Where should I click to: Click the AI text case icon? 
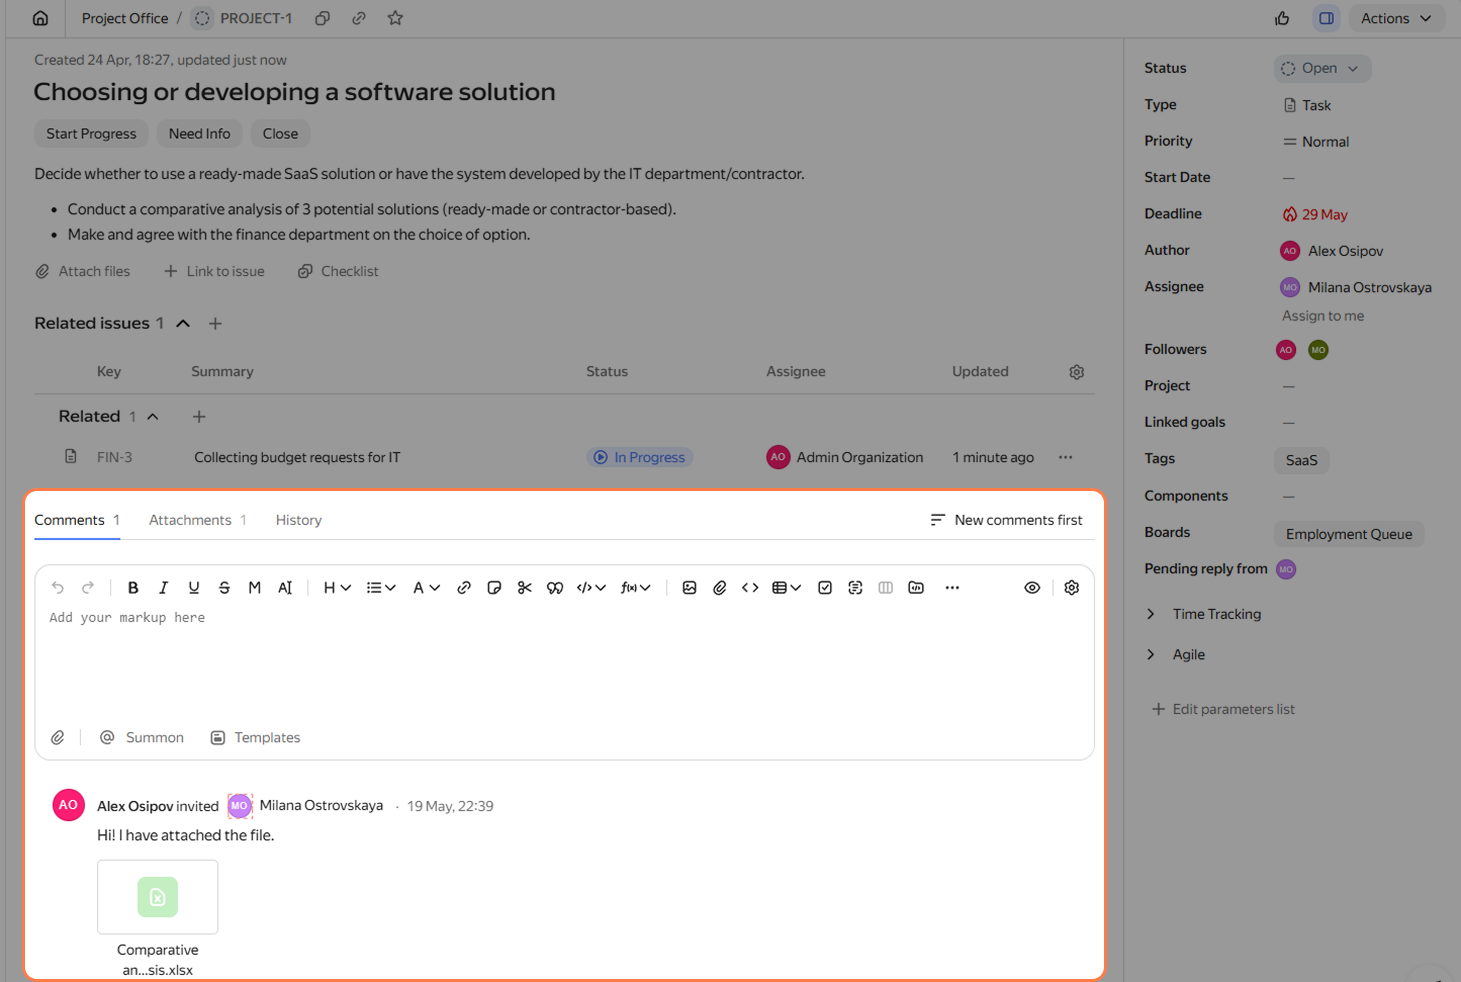[x=285, y=588]
